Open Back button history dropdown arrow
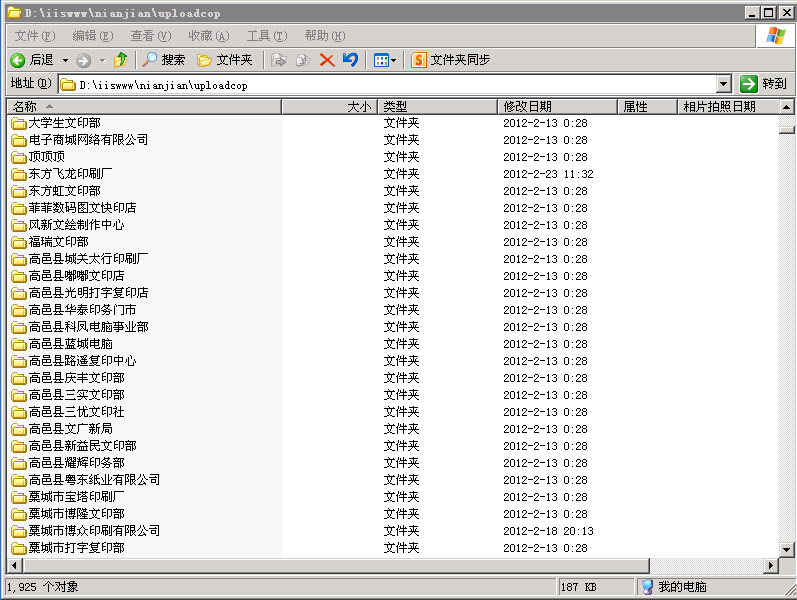The image size is (797, 600). pos(66,61)
